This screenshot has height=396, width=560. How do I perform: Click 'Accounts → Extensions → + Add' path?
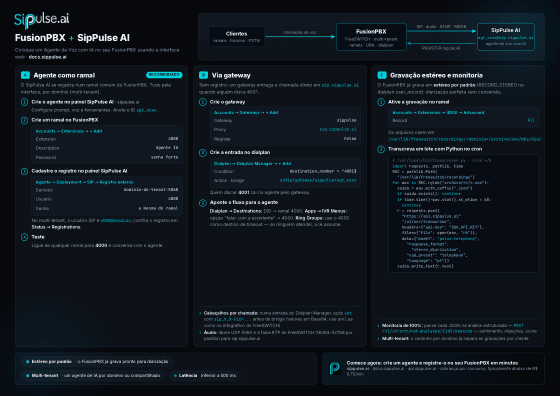pos(69,131)
